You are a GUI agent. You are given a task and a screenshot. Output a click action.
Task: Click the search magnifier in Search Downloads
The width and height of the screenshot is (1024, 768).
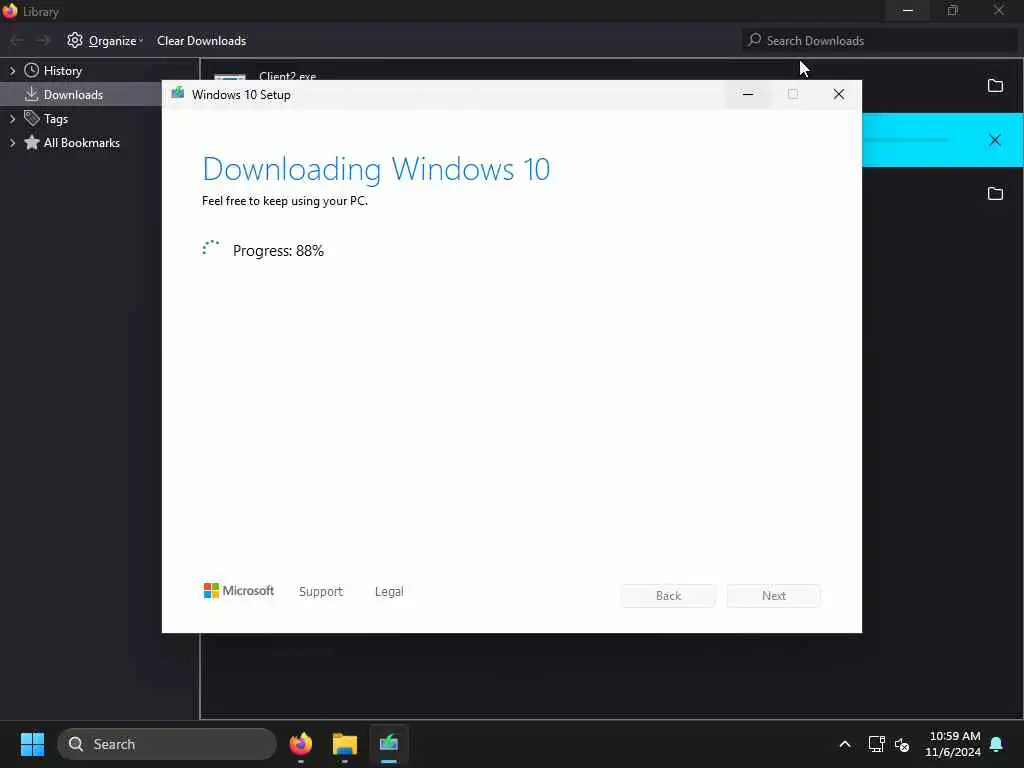pyautogui.click(x=754, y=40)
